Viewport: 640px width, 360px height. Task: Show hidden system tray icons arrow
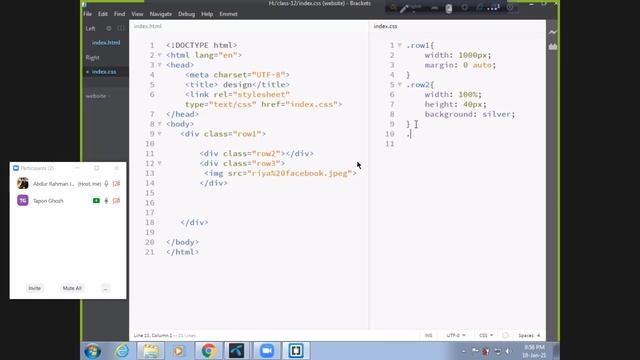click(x=463, y=351)
